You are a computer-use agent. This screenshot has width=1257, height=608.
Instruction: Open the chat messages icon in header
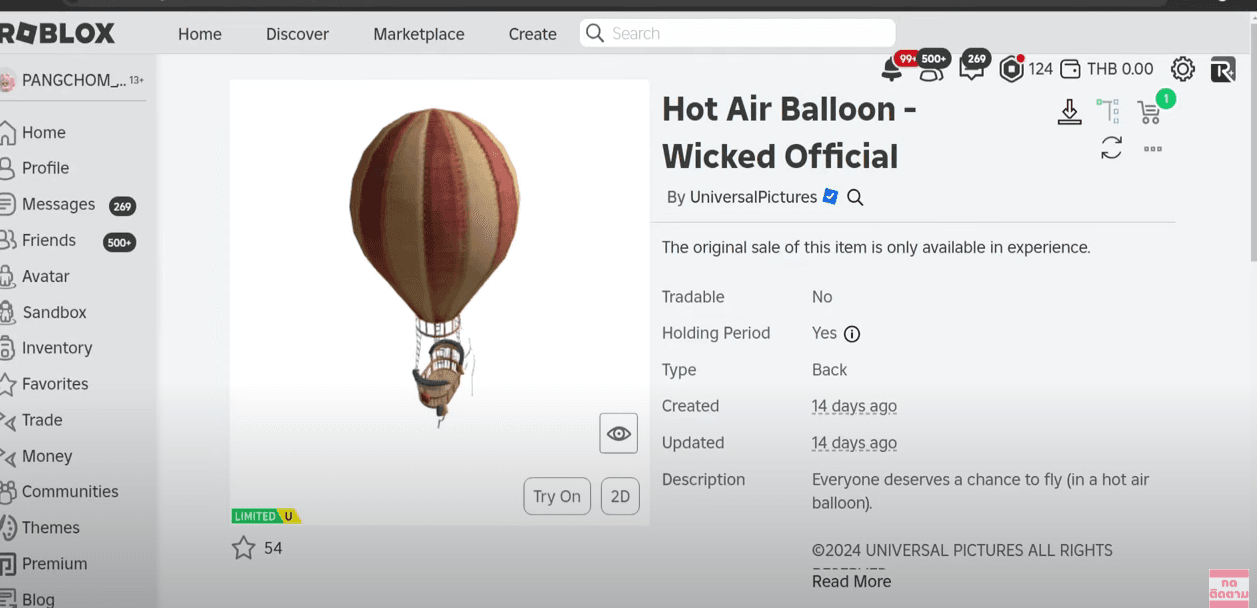point(971,68)
